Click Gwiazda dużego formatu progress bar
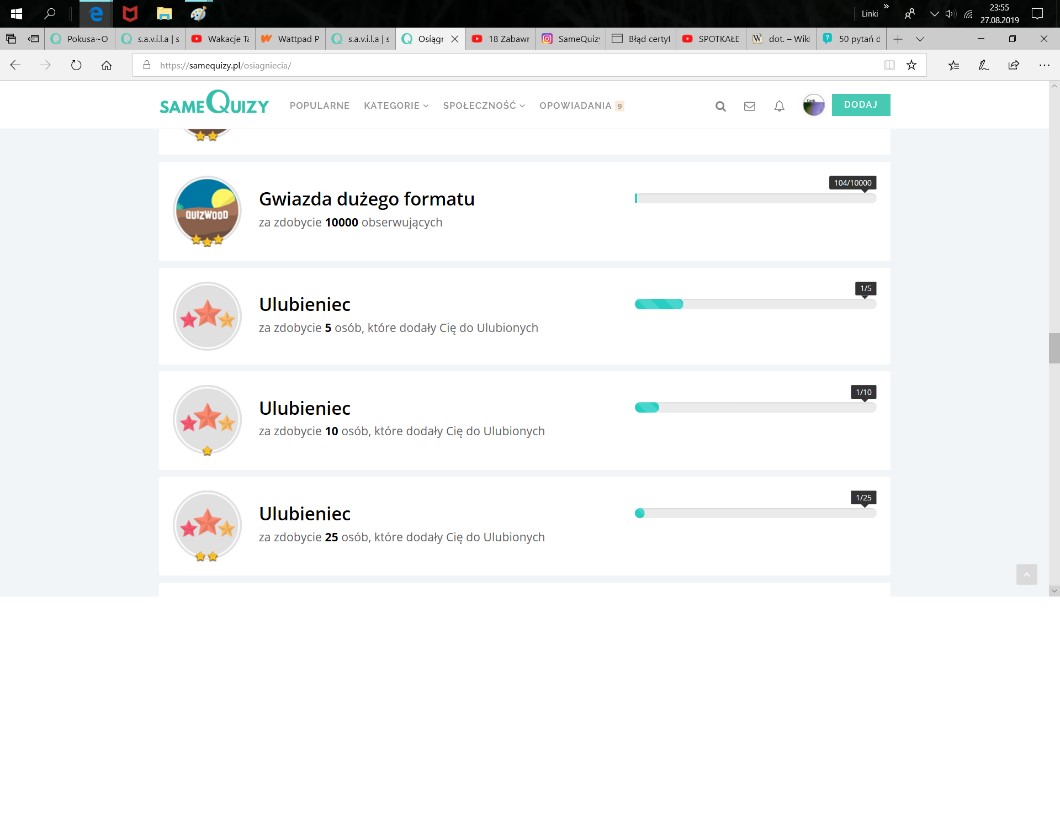1060x823 pixels. point(755,198)
